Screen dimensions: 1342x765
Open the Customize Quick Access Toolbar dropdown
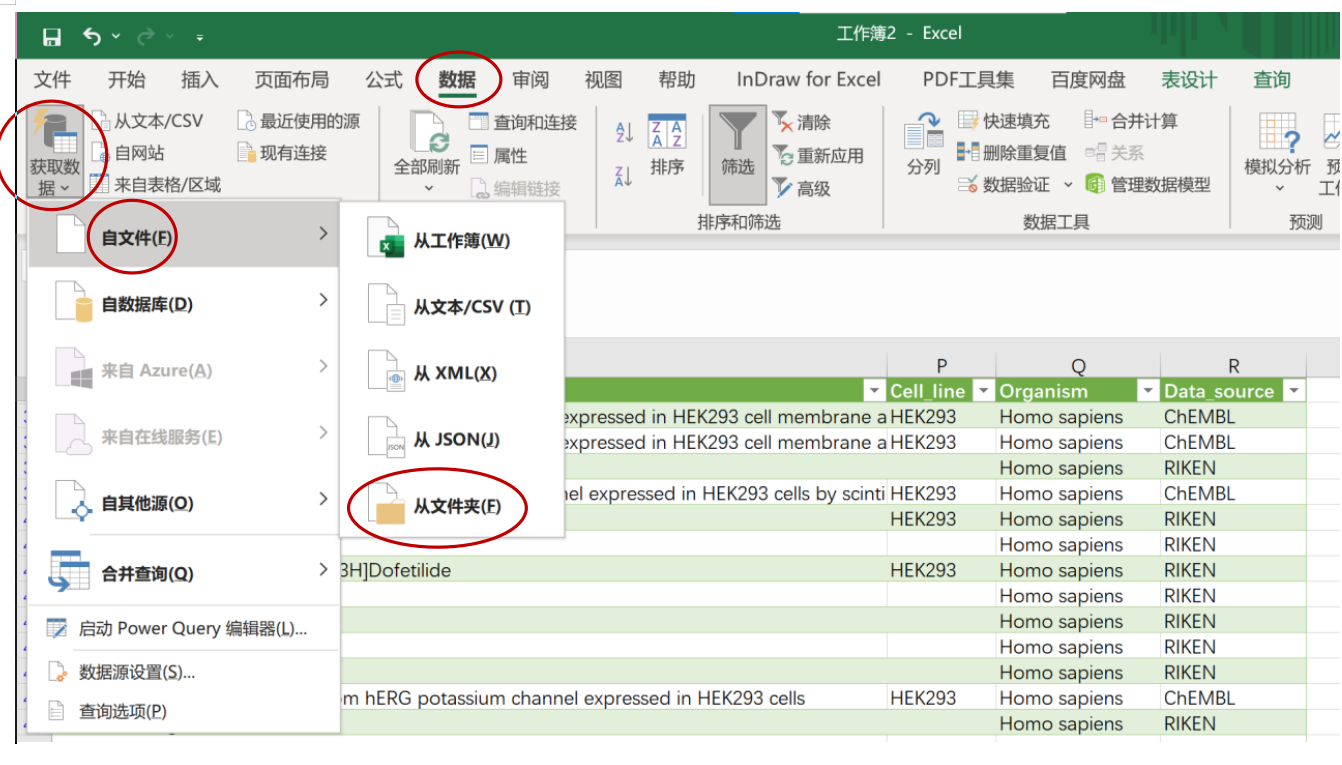pyautogui.click(x=199, y=38)
